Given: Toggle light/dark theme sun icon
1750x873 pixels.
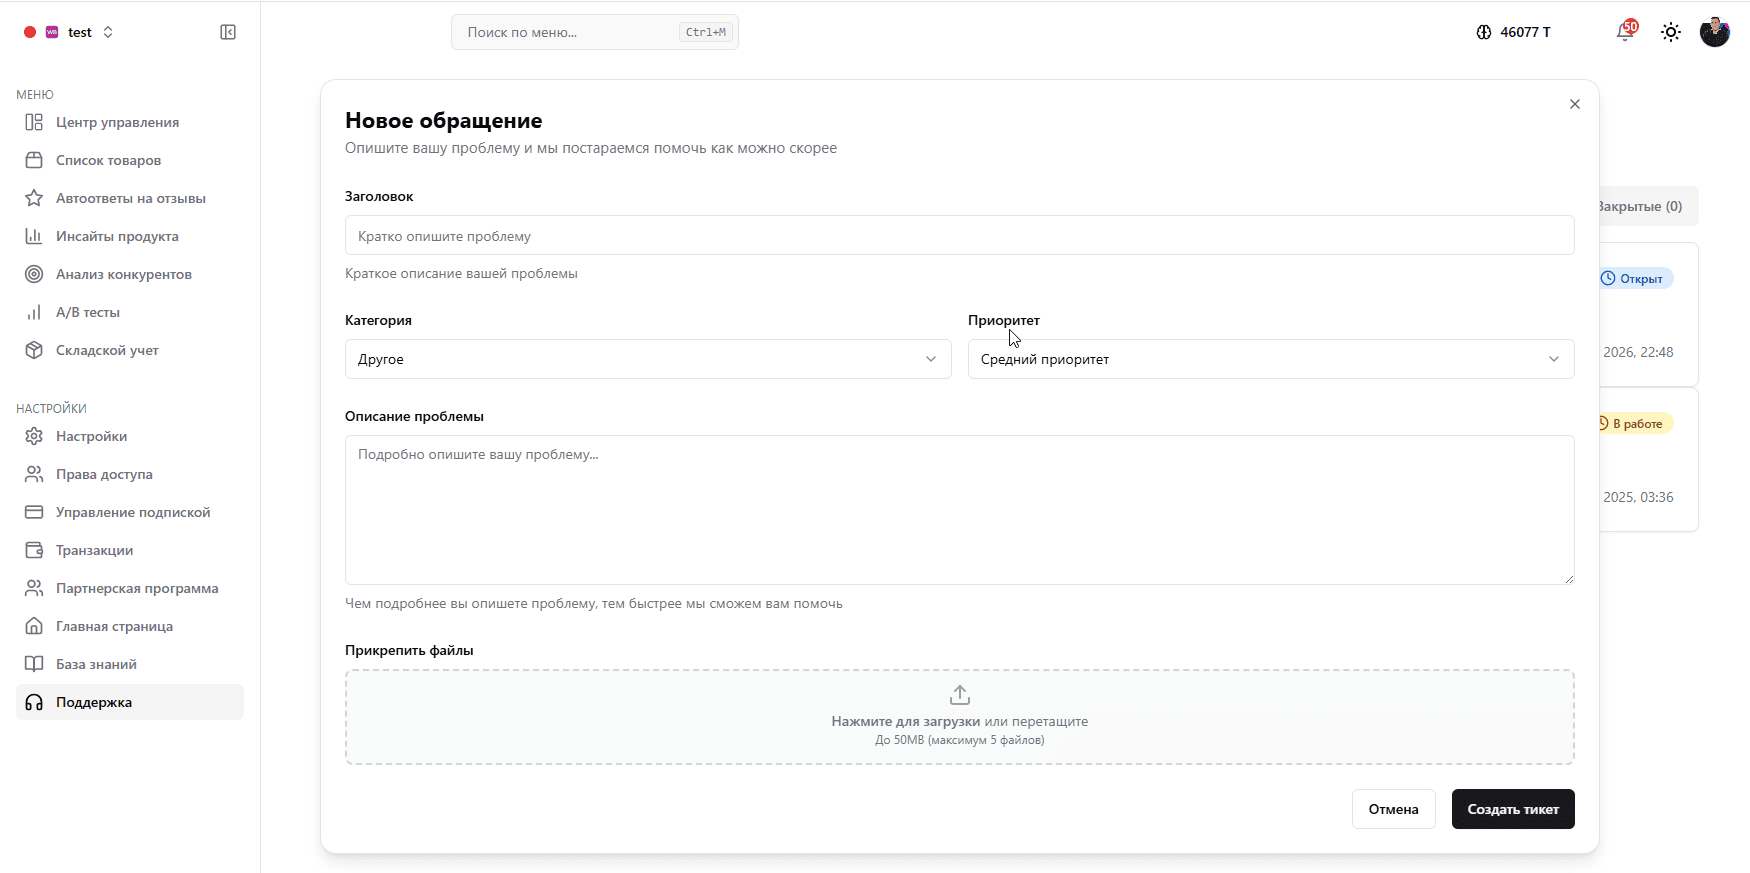Looking at the screenshot, I should [x=1671, y=32].
